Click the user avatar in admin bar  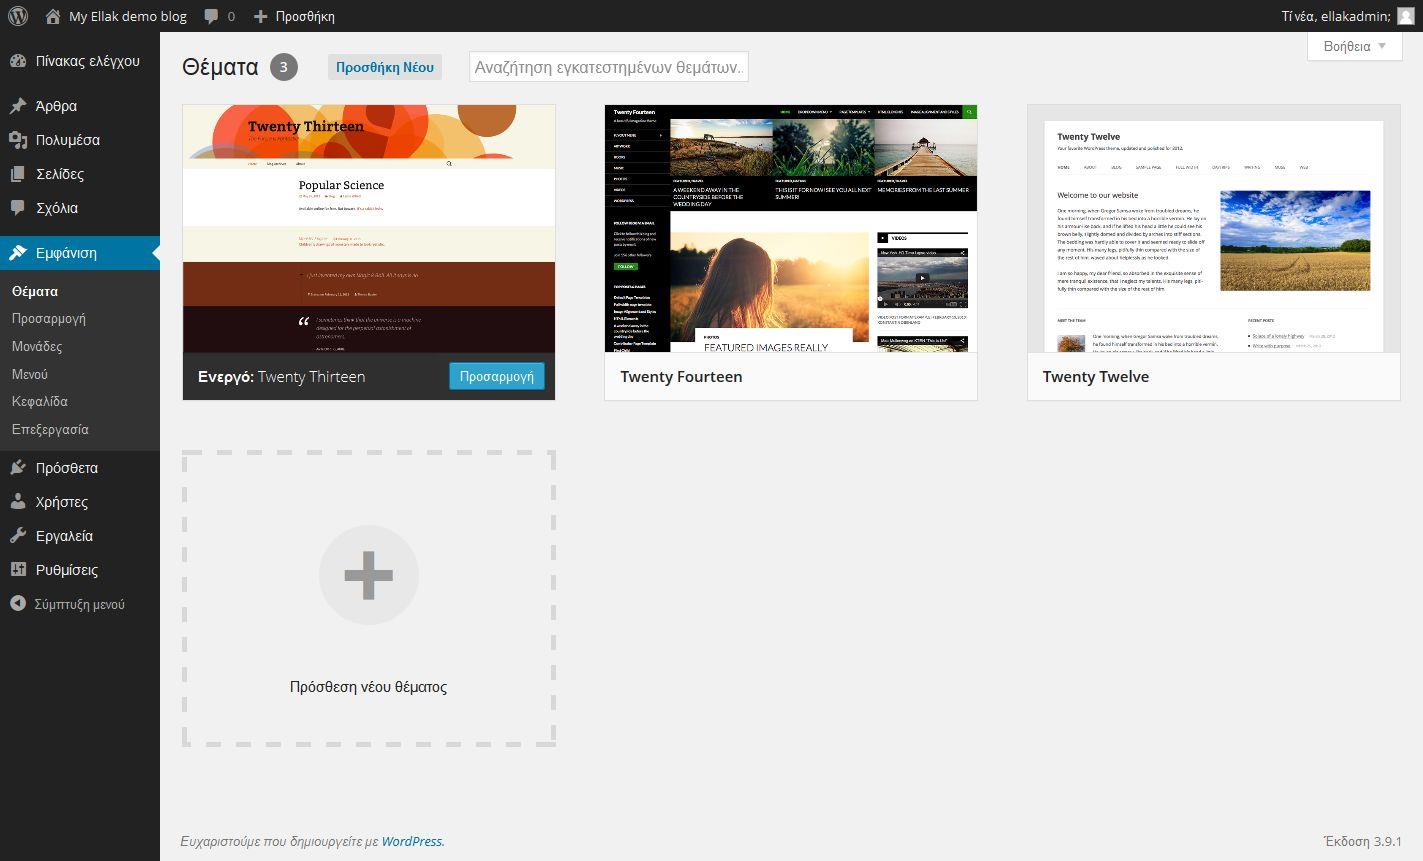pyautogui.click(x=1405, y=16)
